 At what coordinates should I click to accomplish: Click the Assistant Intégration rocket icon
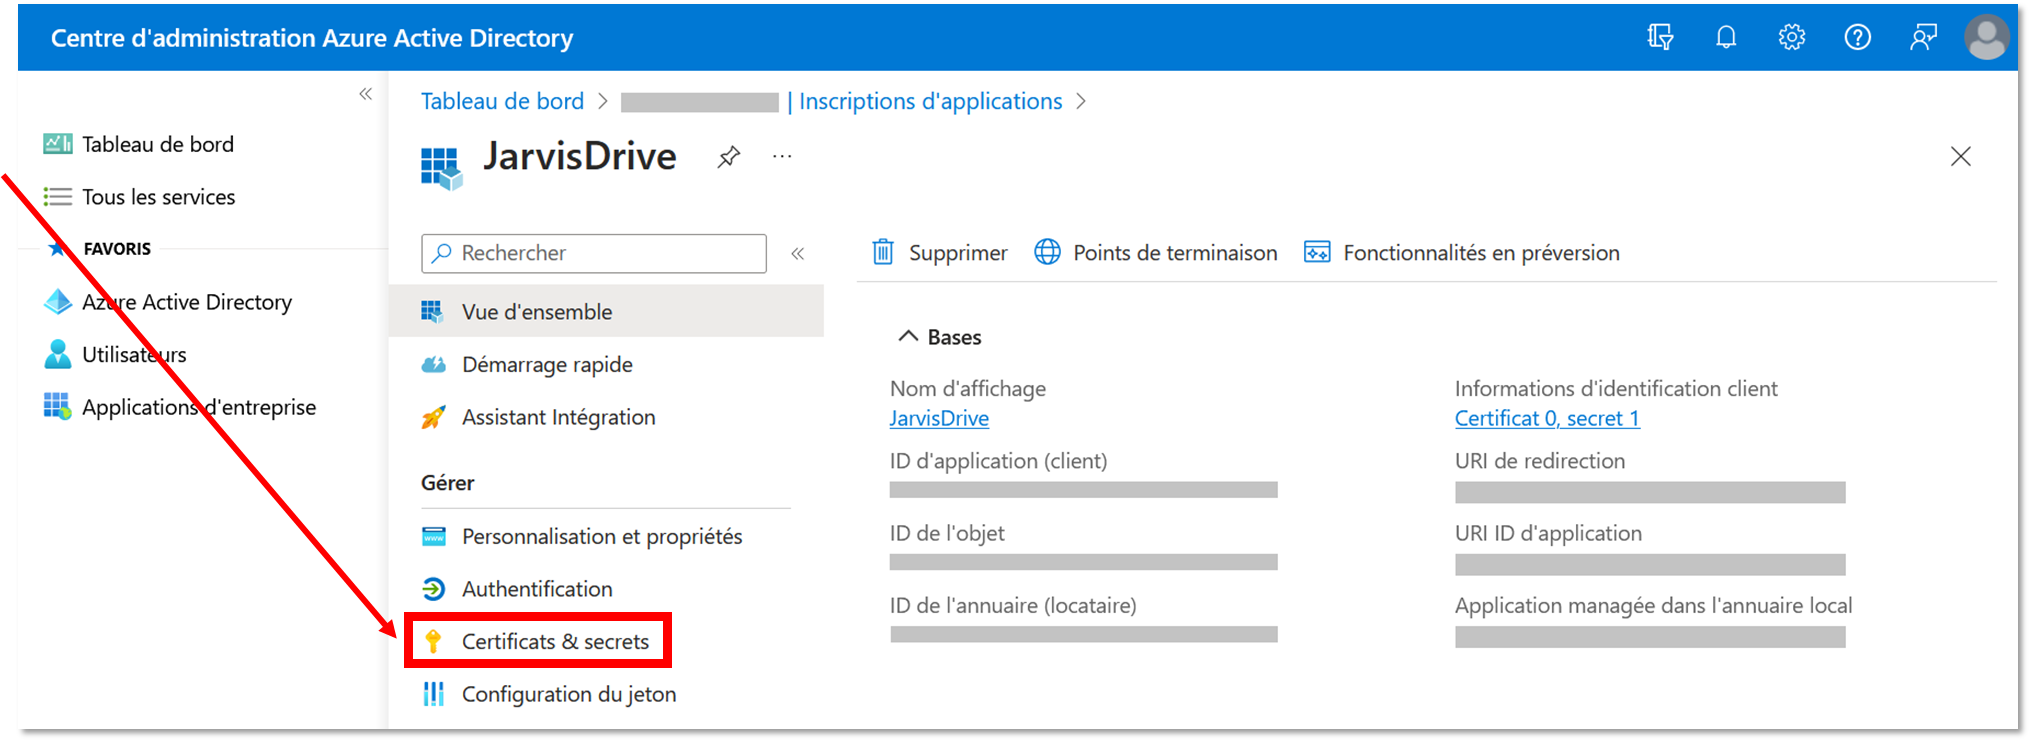[x=433, y=417]
